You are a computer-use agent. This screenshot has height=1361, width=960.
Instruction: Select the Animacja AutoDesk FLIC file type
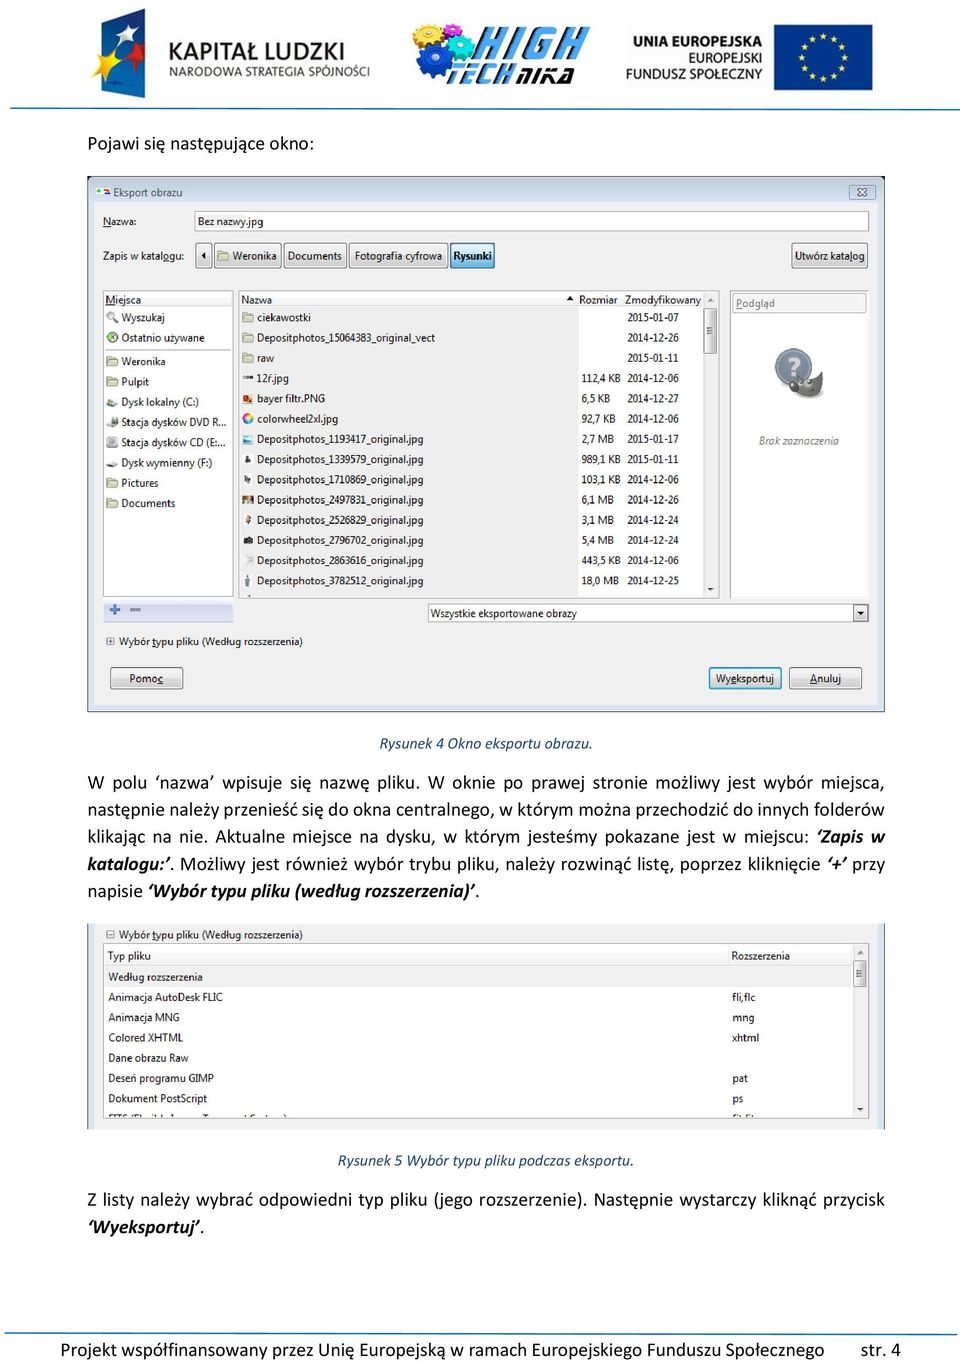[x=479, y=997]
